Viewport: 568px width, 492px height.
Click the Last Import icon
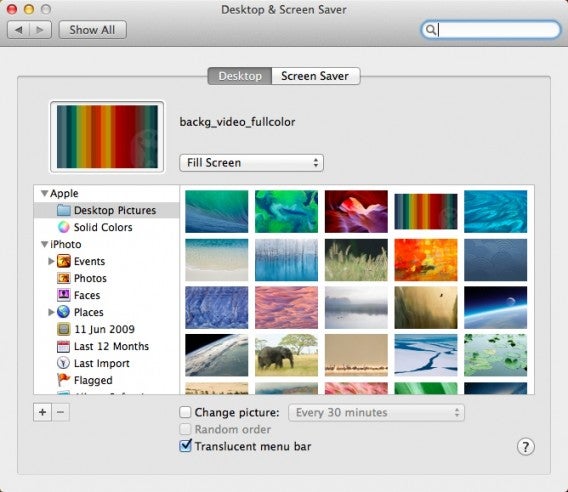63,363
